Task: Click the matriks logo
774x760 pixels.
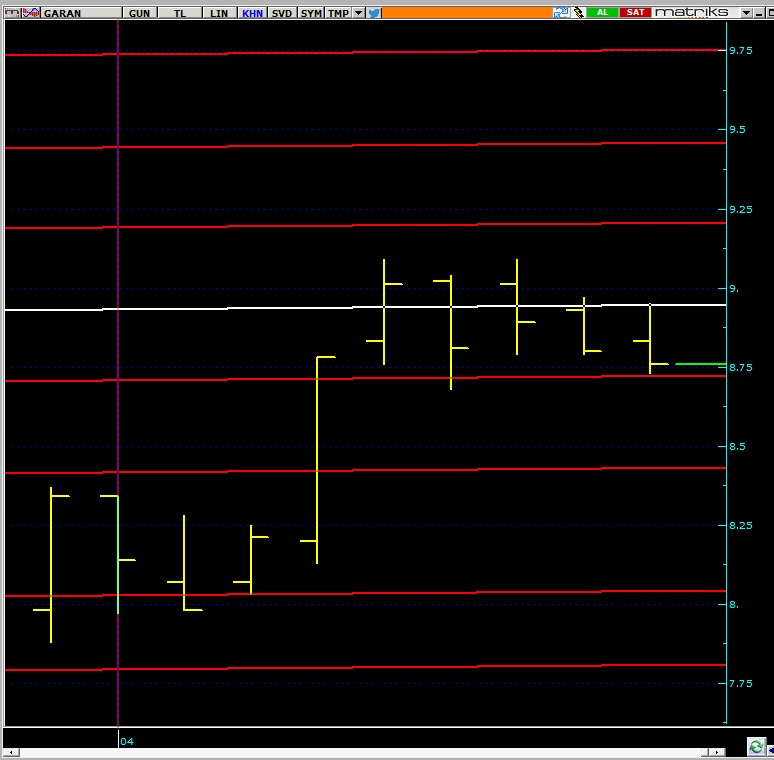Action: [x=692, y=12]
